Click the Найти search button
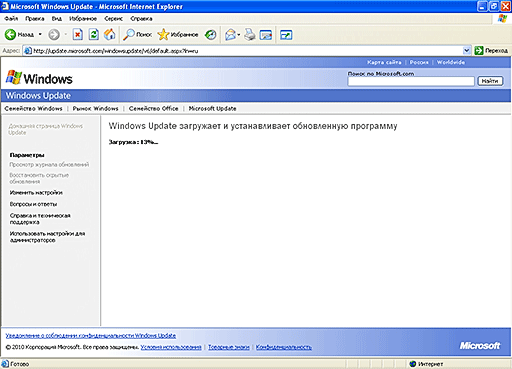This screenshot has width=512, height=369. click(490, 81)
